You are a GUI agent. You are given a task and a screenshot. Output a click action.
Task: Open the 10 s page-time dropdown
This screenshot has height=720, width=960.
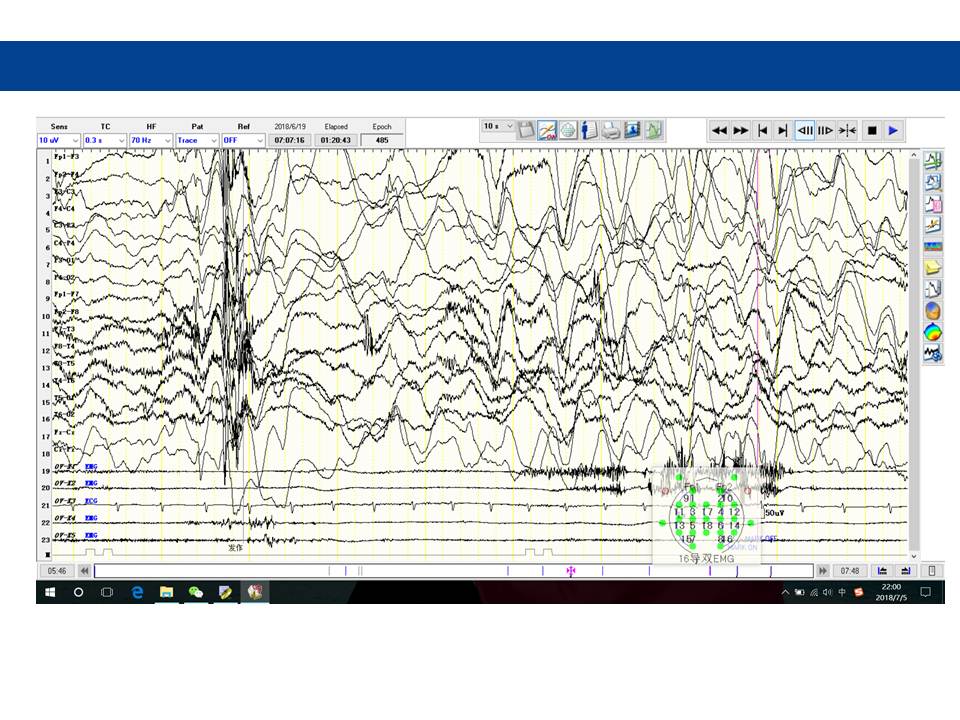tap(498, 126)
